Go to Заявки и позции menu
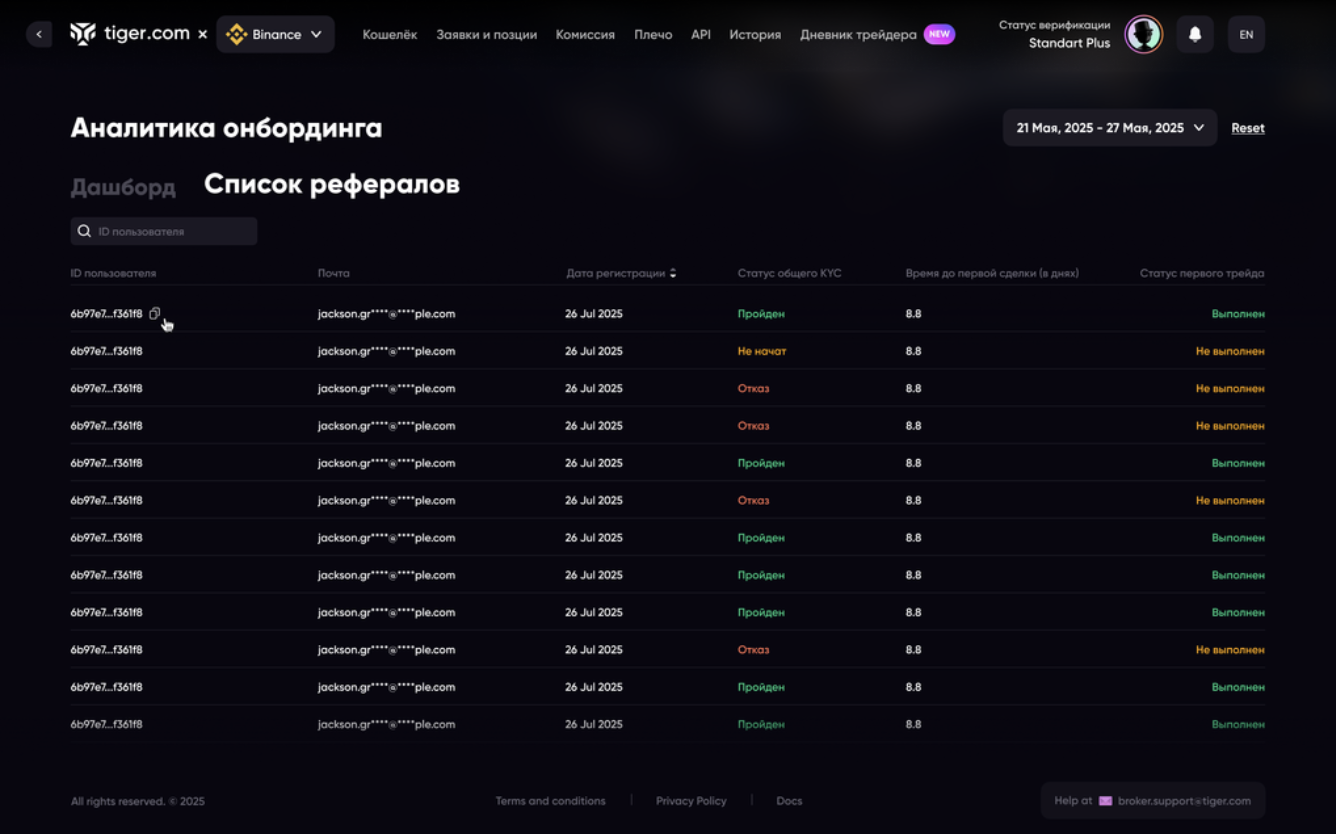 click(486, 34)
